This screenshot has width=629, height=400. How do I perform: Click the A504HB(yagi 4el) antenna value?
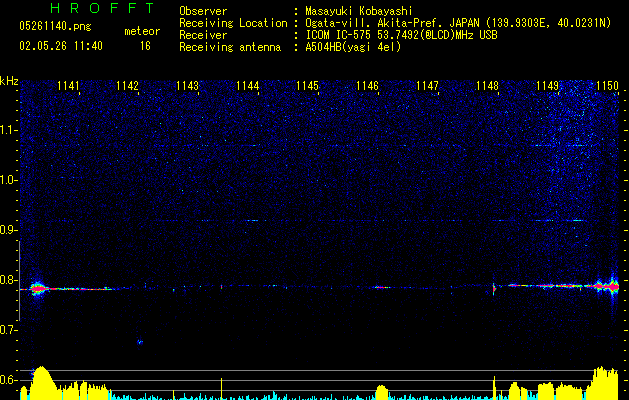click(353, 47)
